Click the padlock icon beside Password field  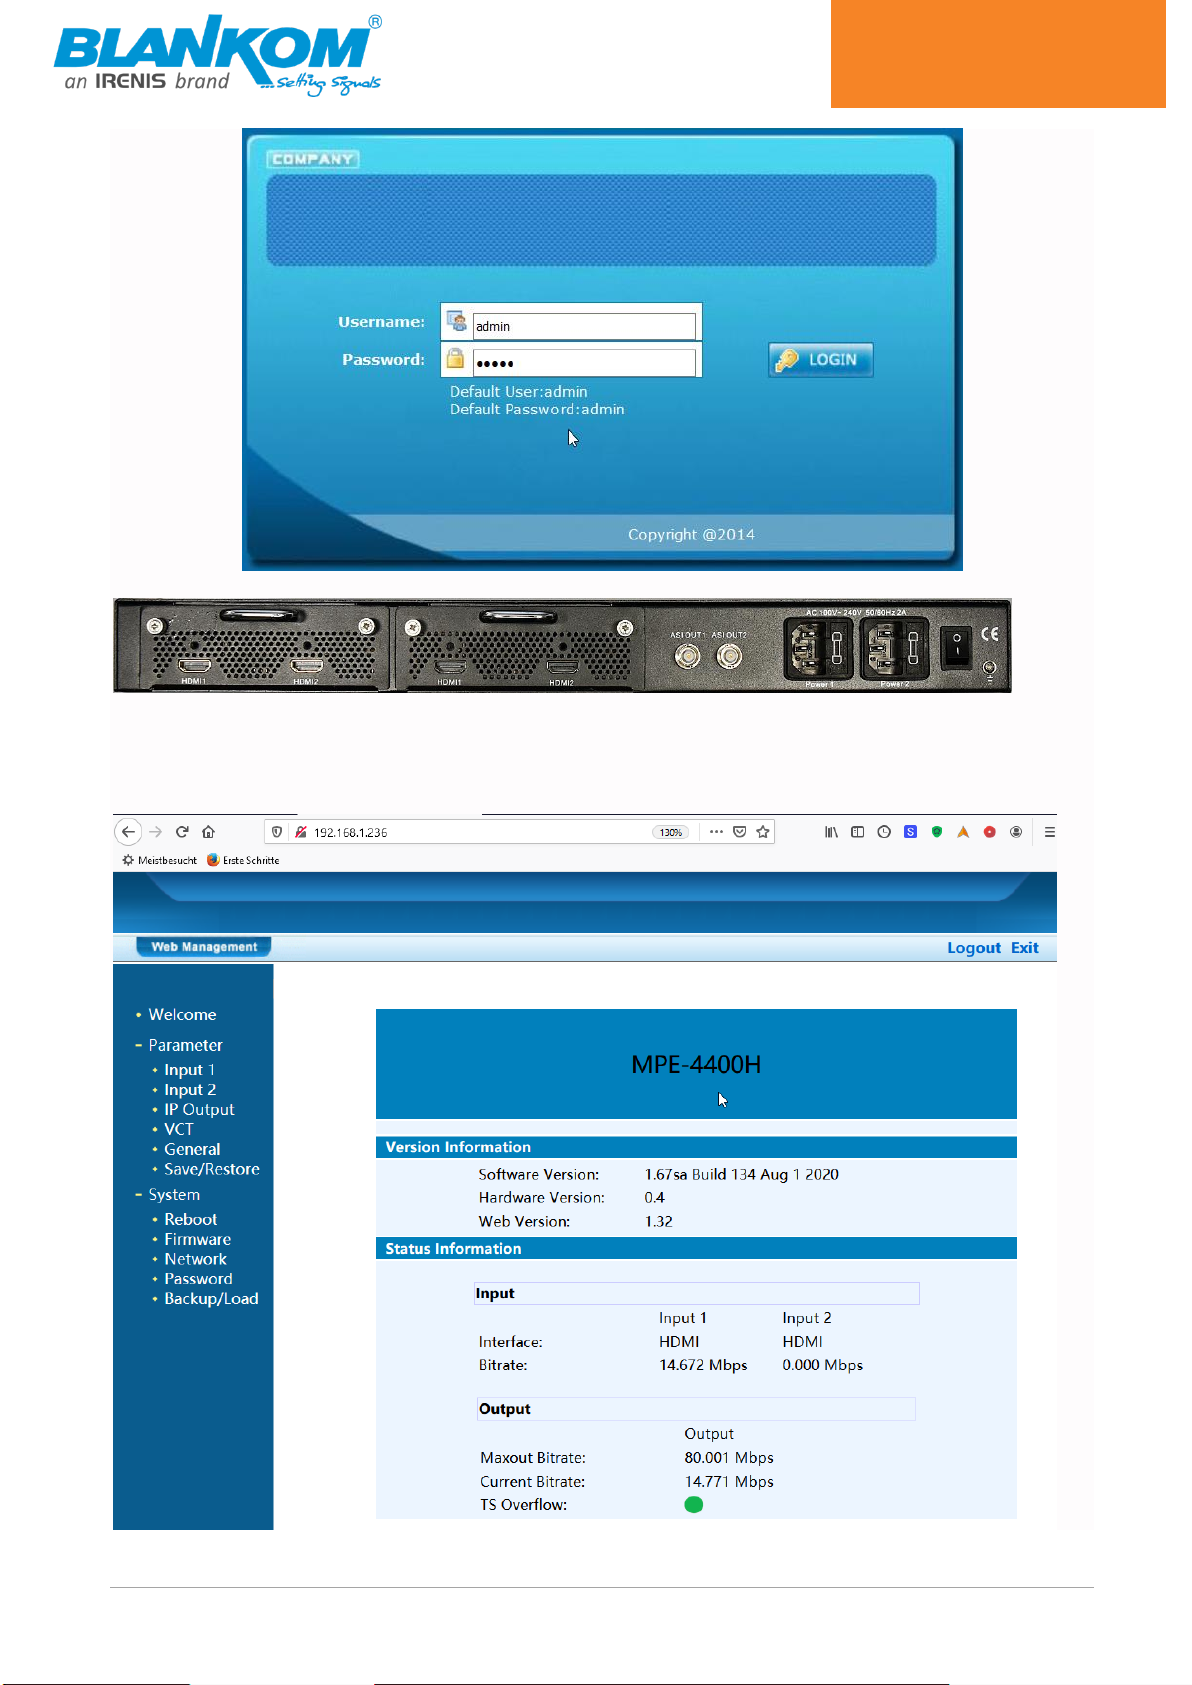pyautogui.click(x=455, y=358)
